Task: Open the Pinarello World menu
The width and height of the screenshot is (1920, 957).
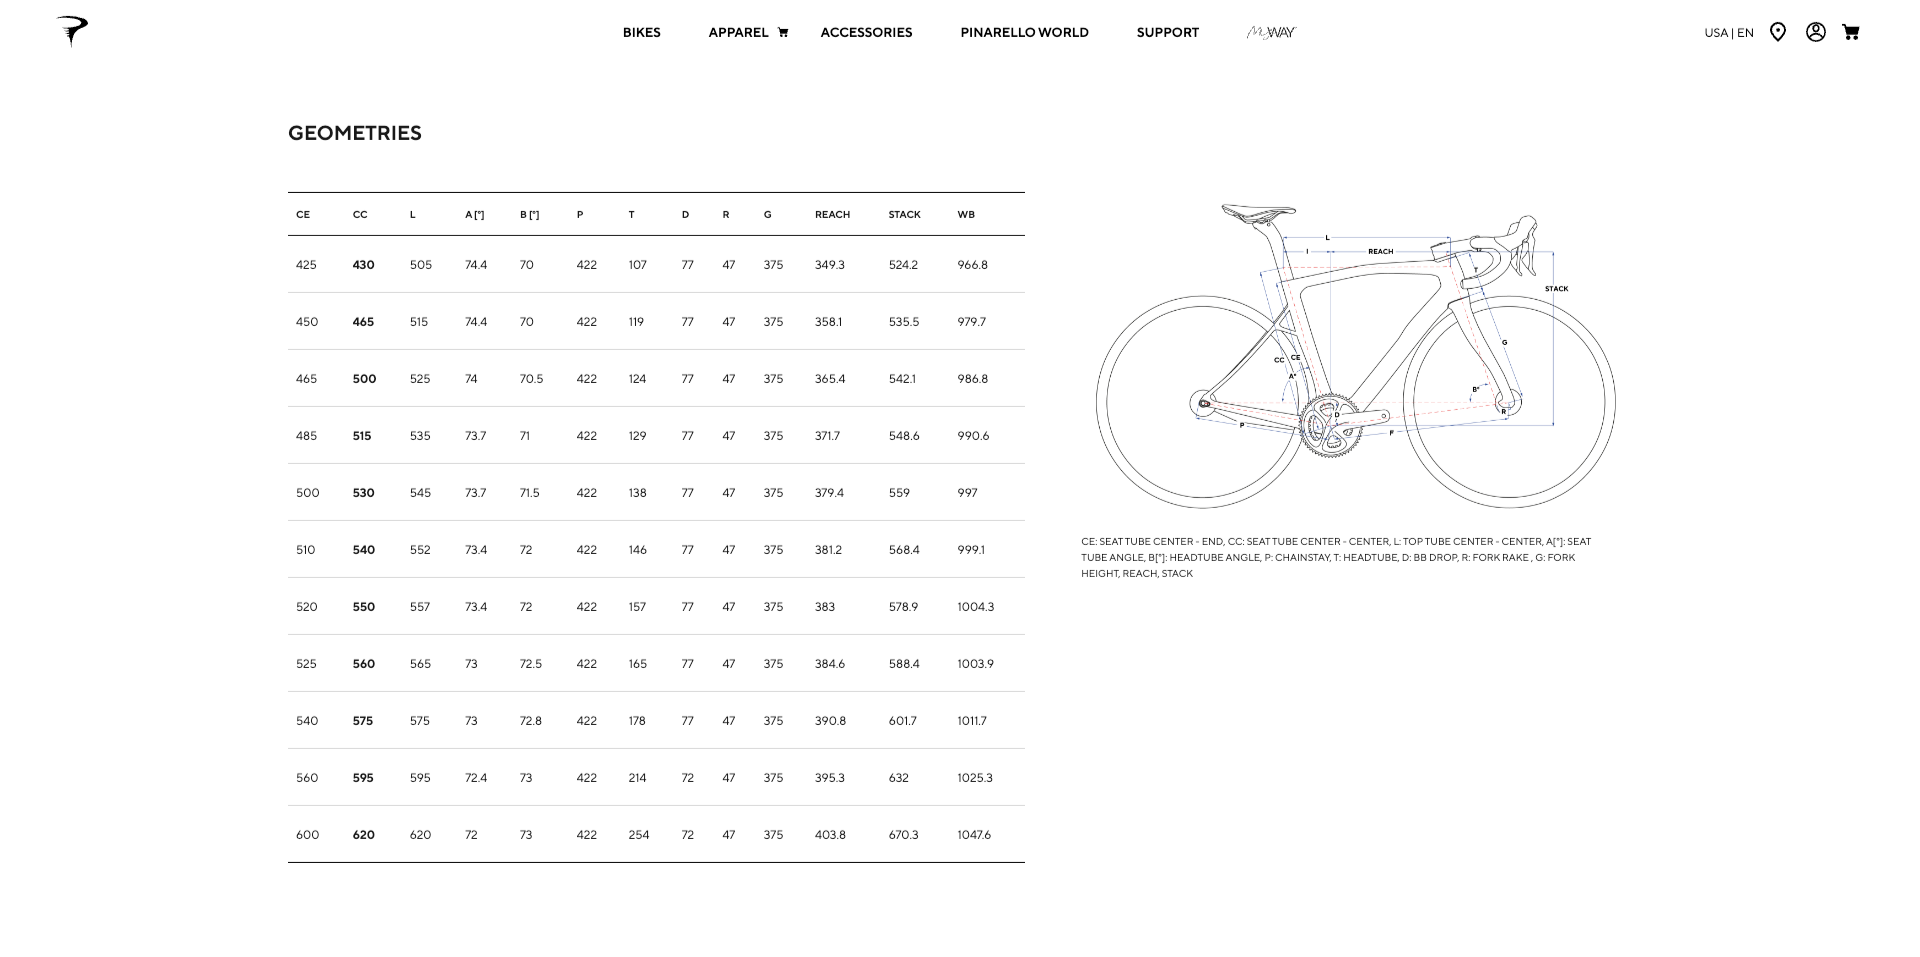Action: tap(1024, 33)
